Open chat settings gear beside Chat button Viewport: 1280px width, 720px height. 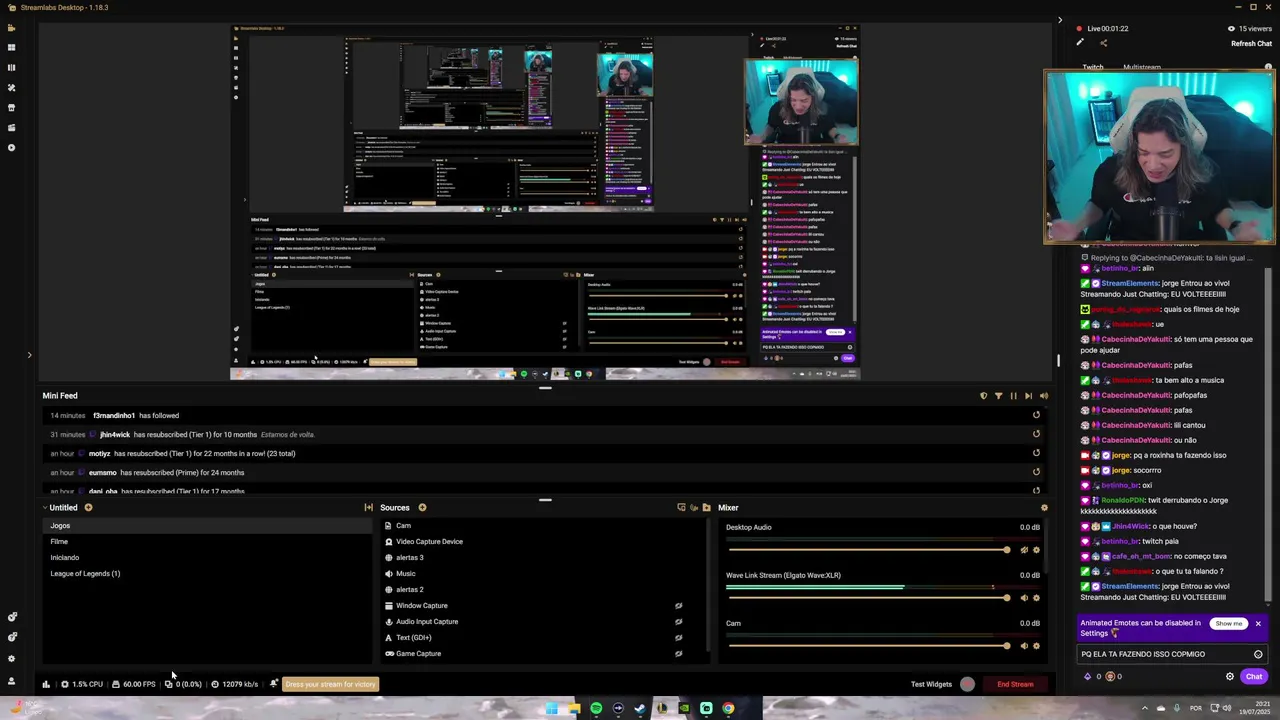pos(1230,677)
